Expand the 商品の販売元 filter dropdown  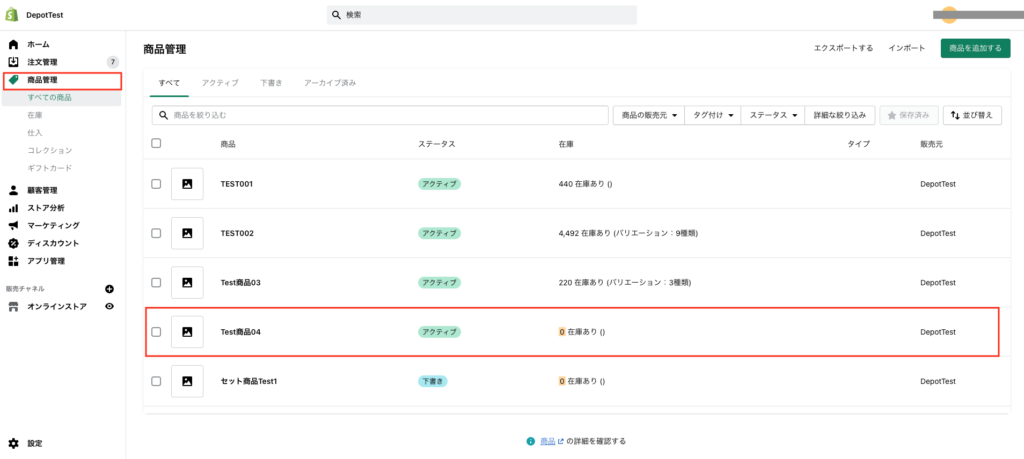646,115
